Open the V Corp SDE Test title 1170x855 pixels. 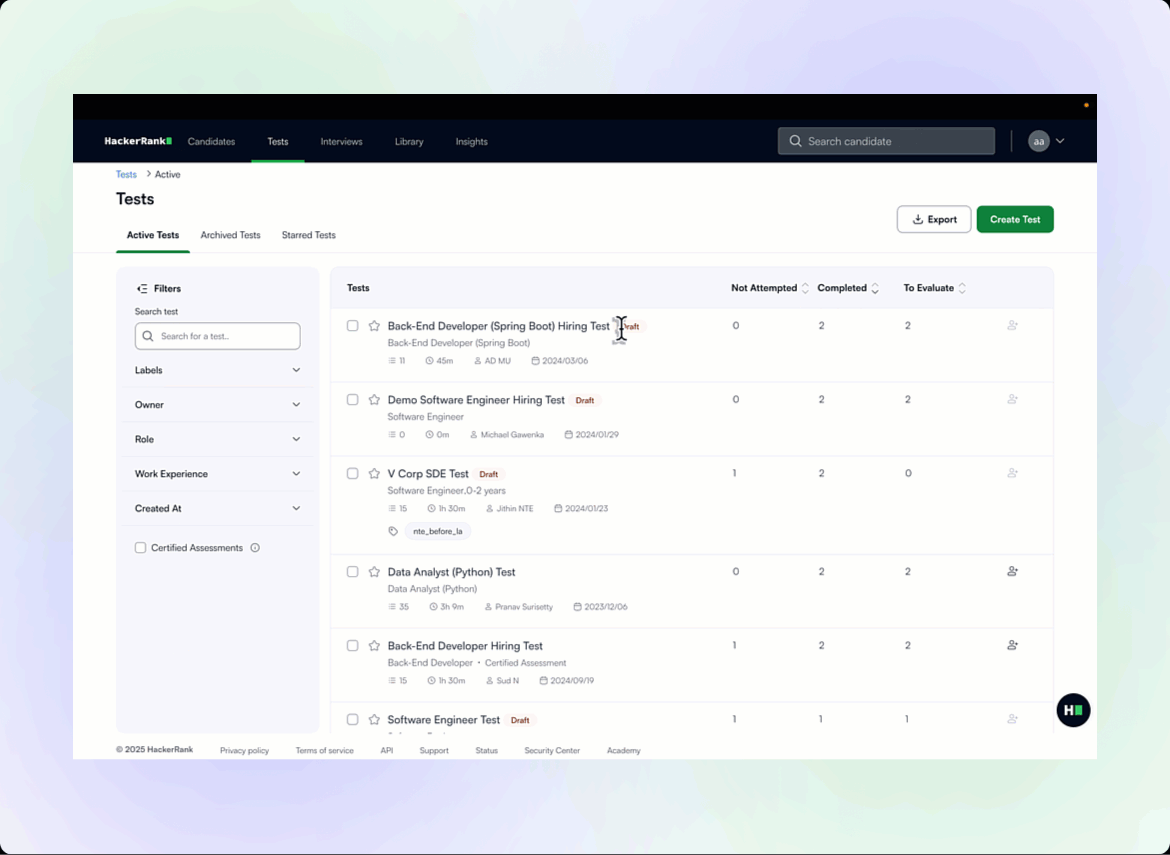tap(428, 474)
